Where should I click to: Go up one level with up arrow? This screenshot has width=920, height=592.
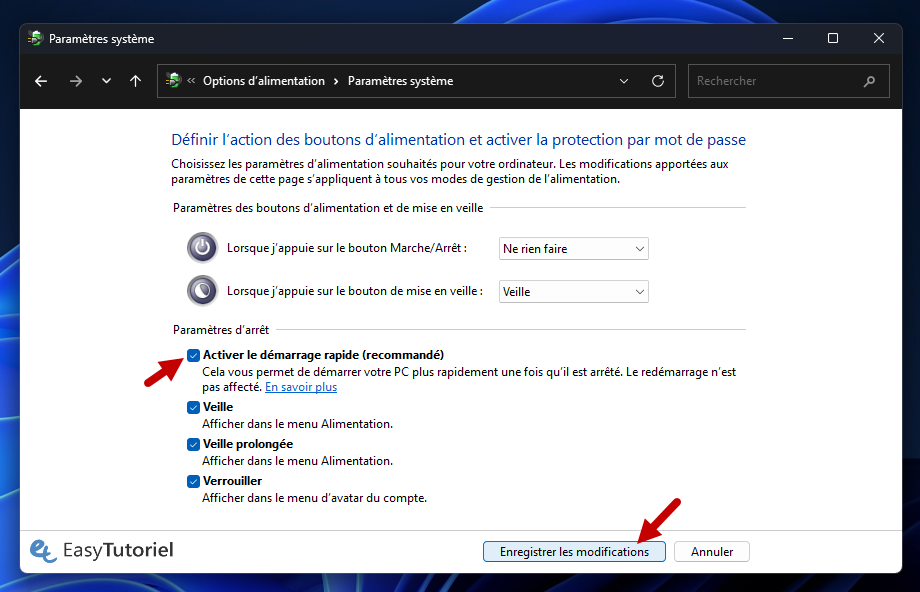136,81
